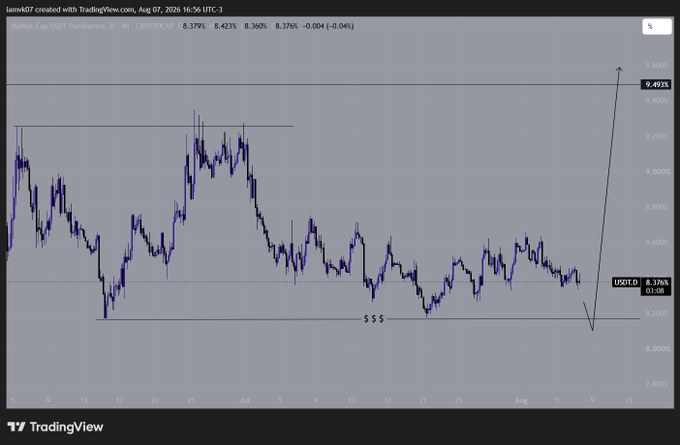This screenshot has width=680, height=445.
Task: Click the 8.000% price axis tick
Action: coord(657,349)
